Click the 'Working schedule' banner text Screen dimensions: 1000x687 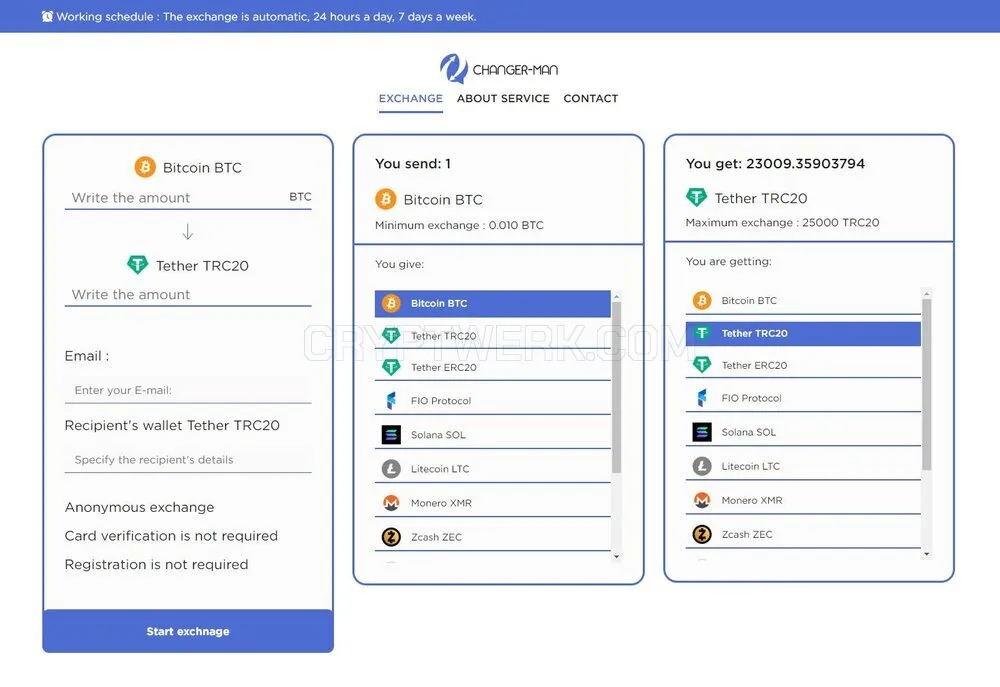[x=266, y=17]
